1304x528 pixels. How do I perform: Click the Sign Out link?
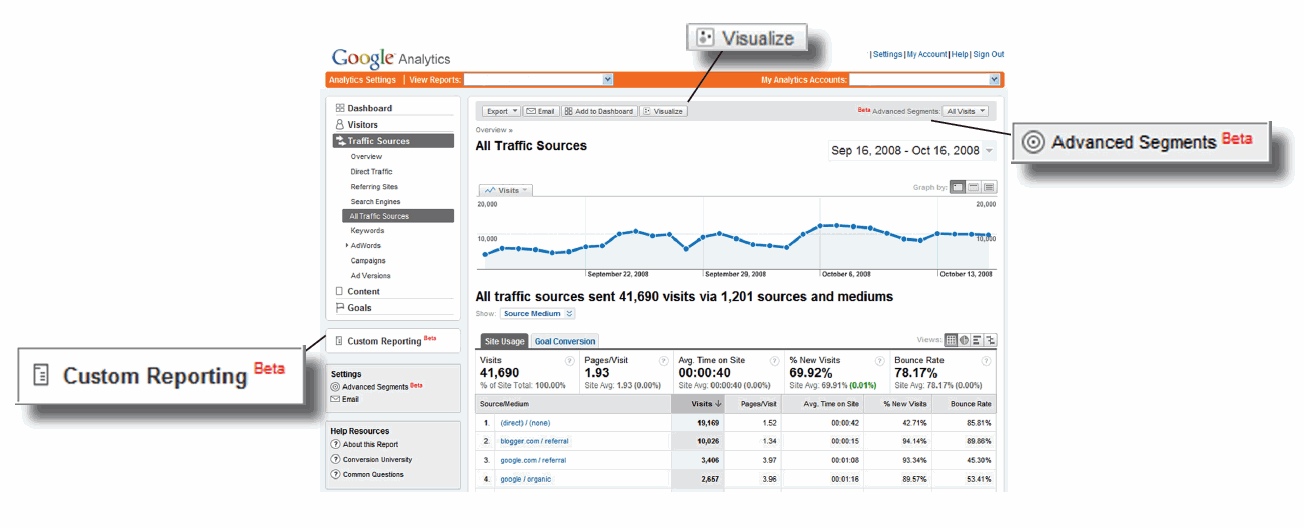(x=989, y=55)
